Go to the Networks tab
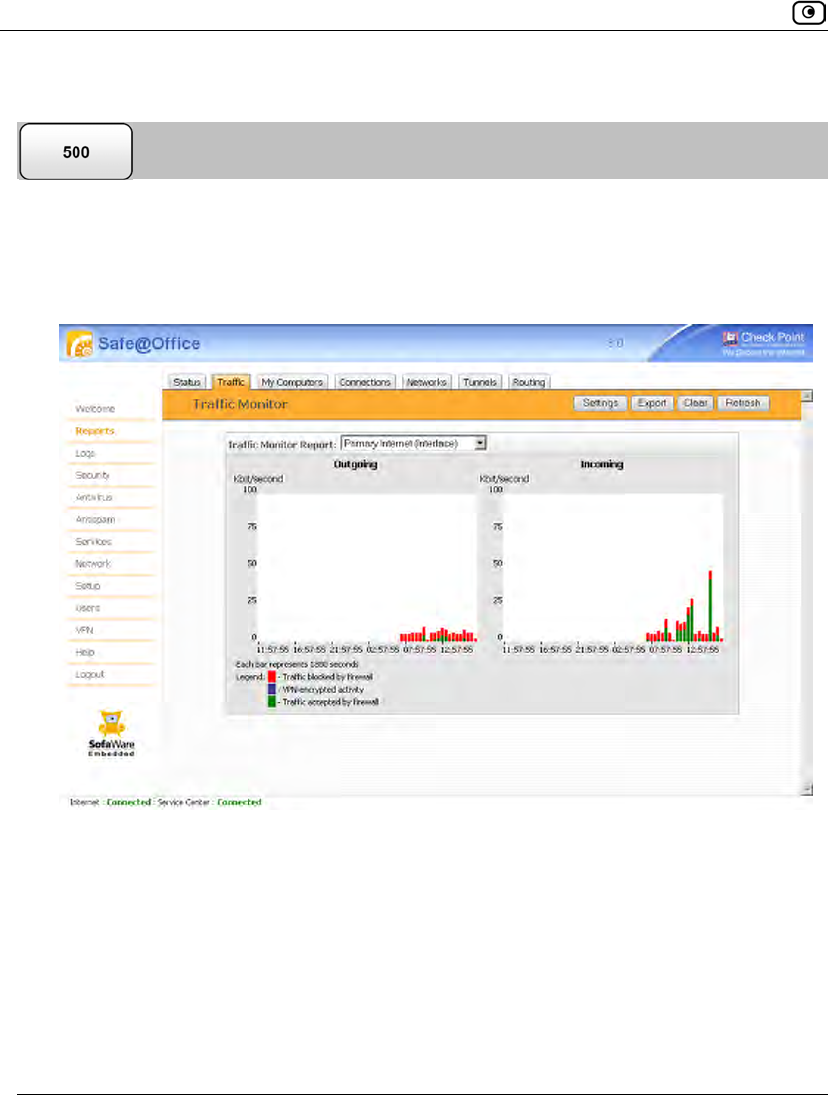 [427, 382]
